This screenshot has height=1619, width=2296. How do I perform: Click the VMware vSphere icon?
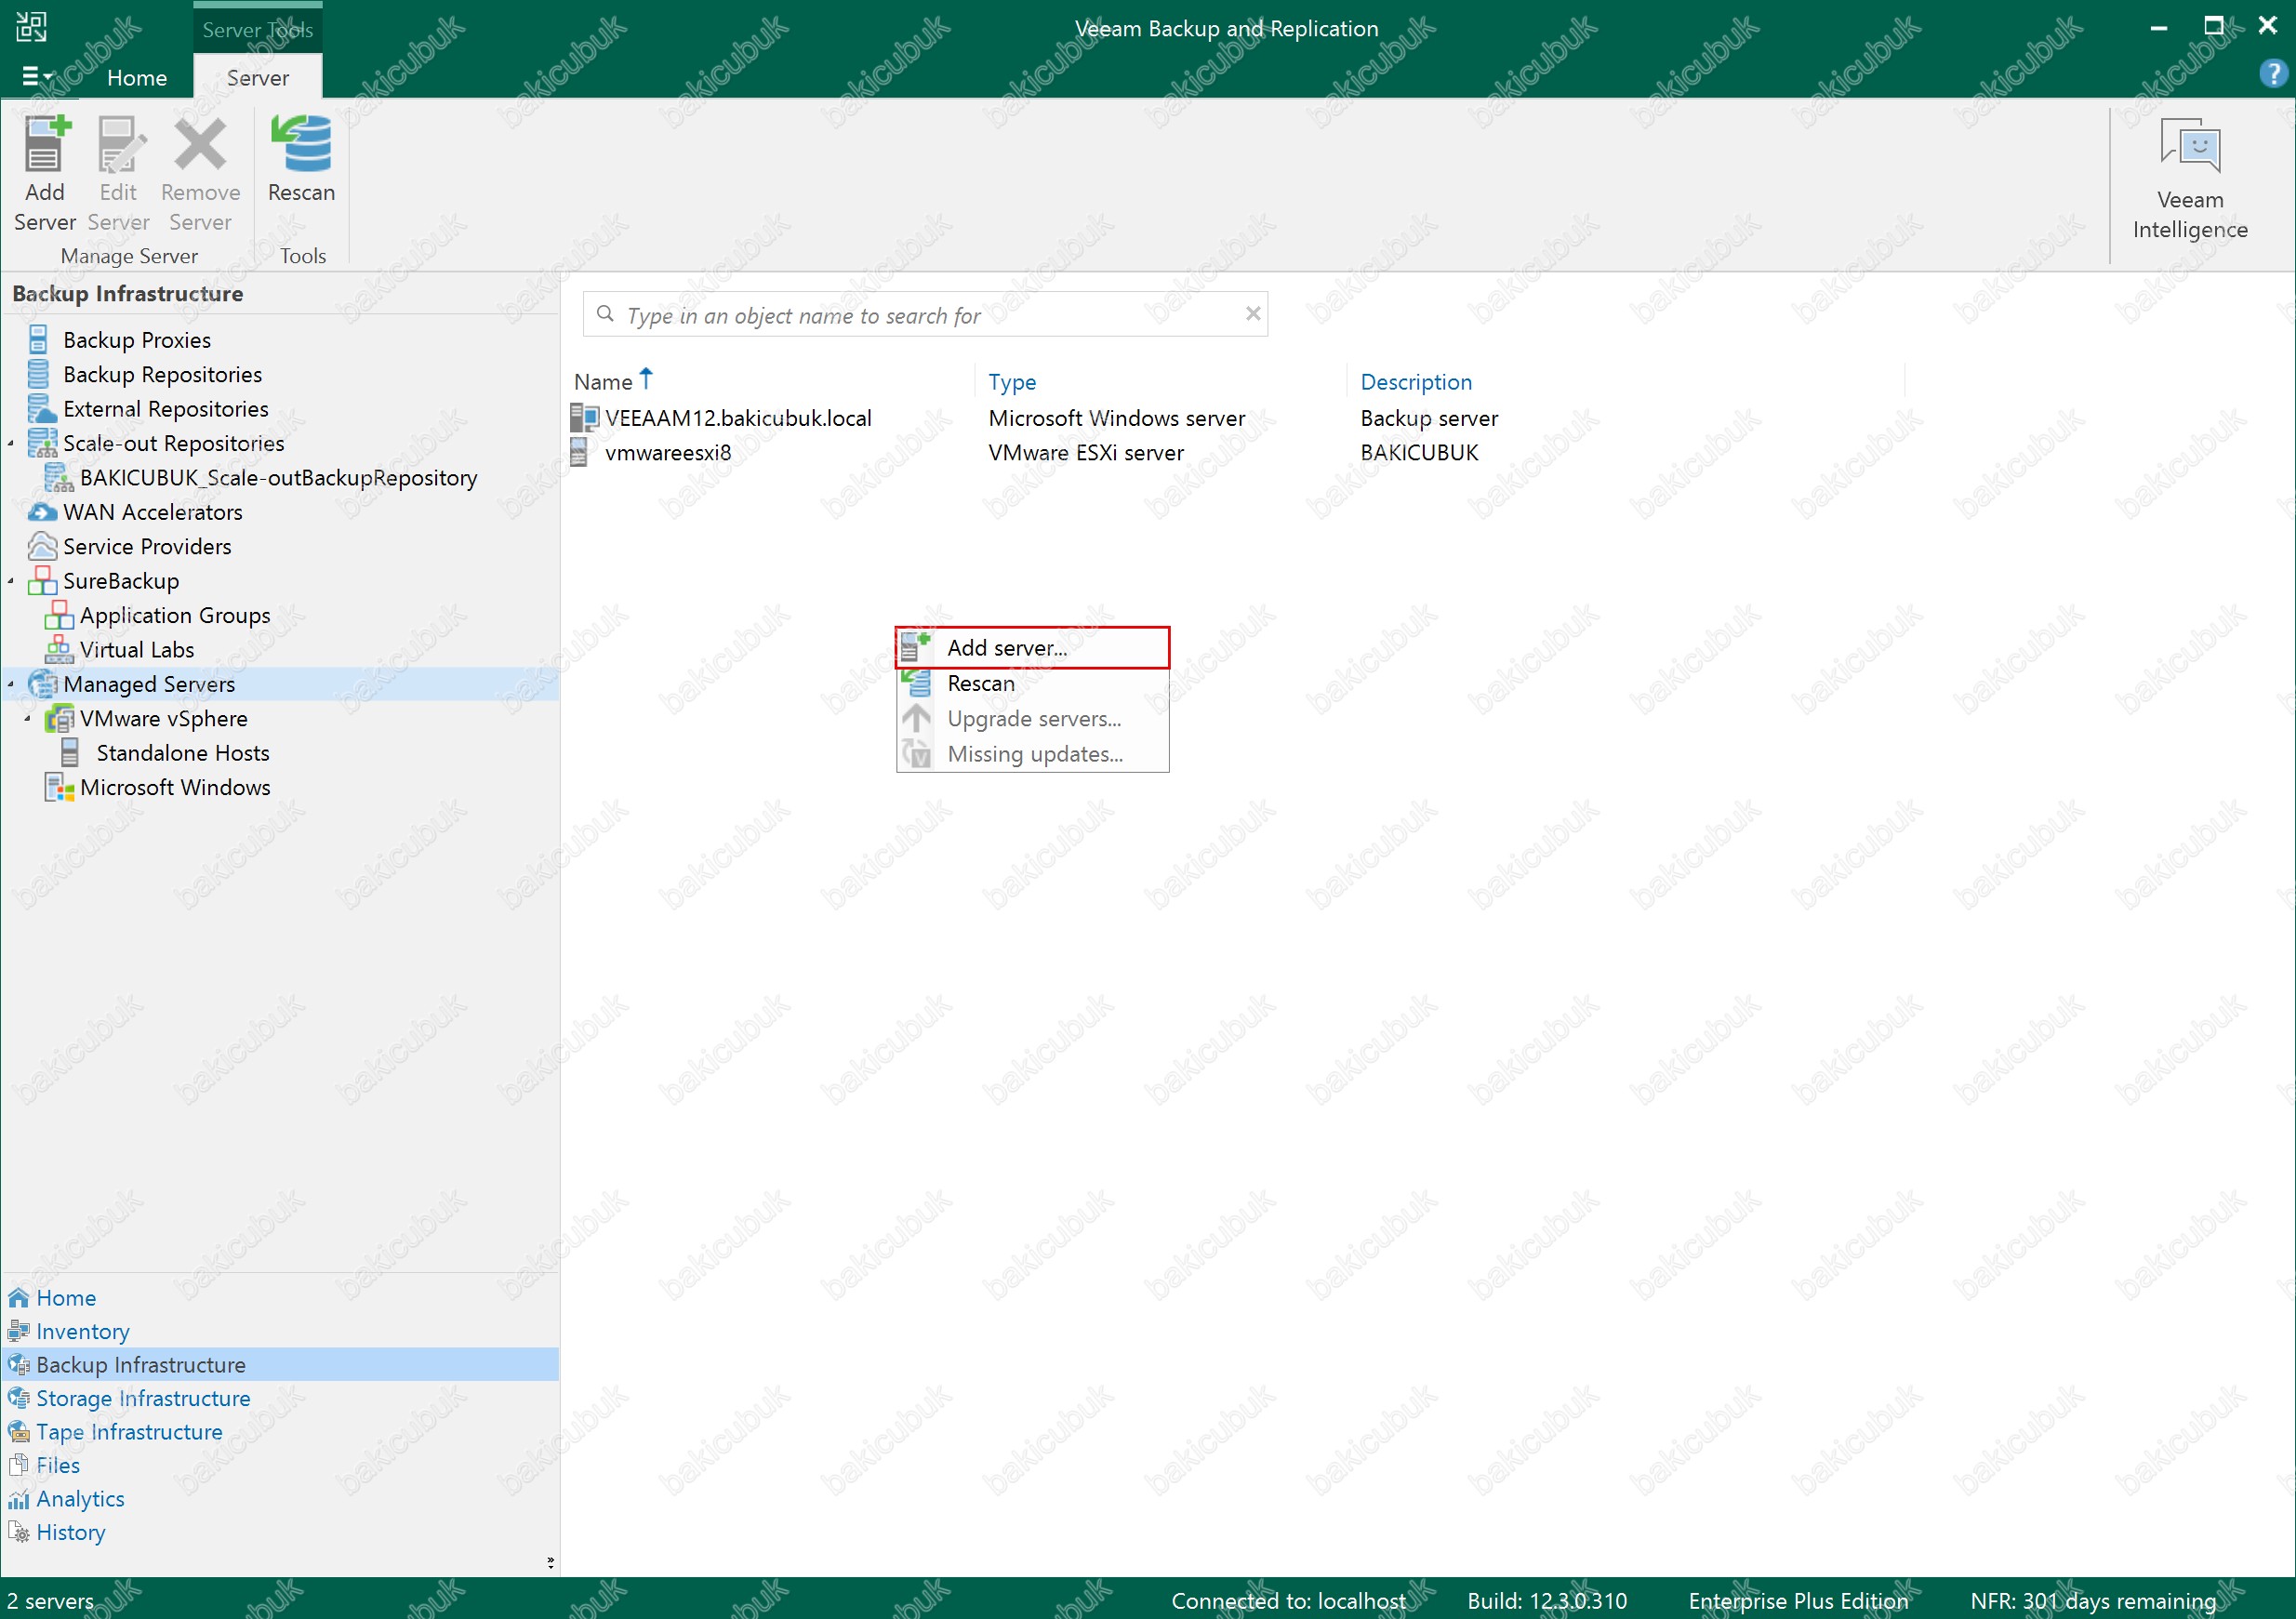point(59,719)
